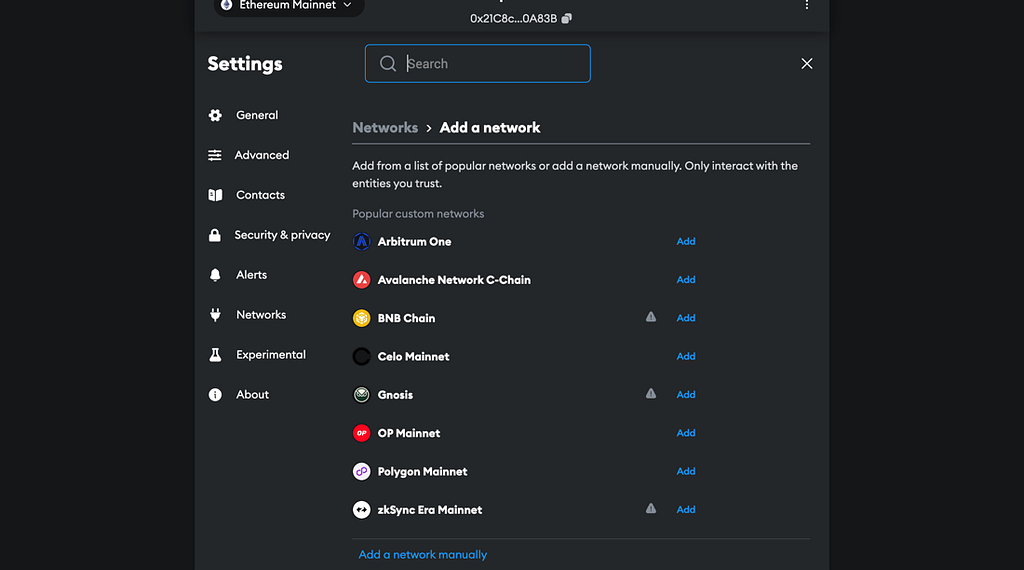Click the General gear icon

pyautogui.click(x=215, y=115)
